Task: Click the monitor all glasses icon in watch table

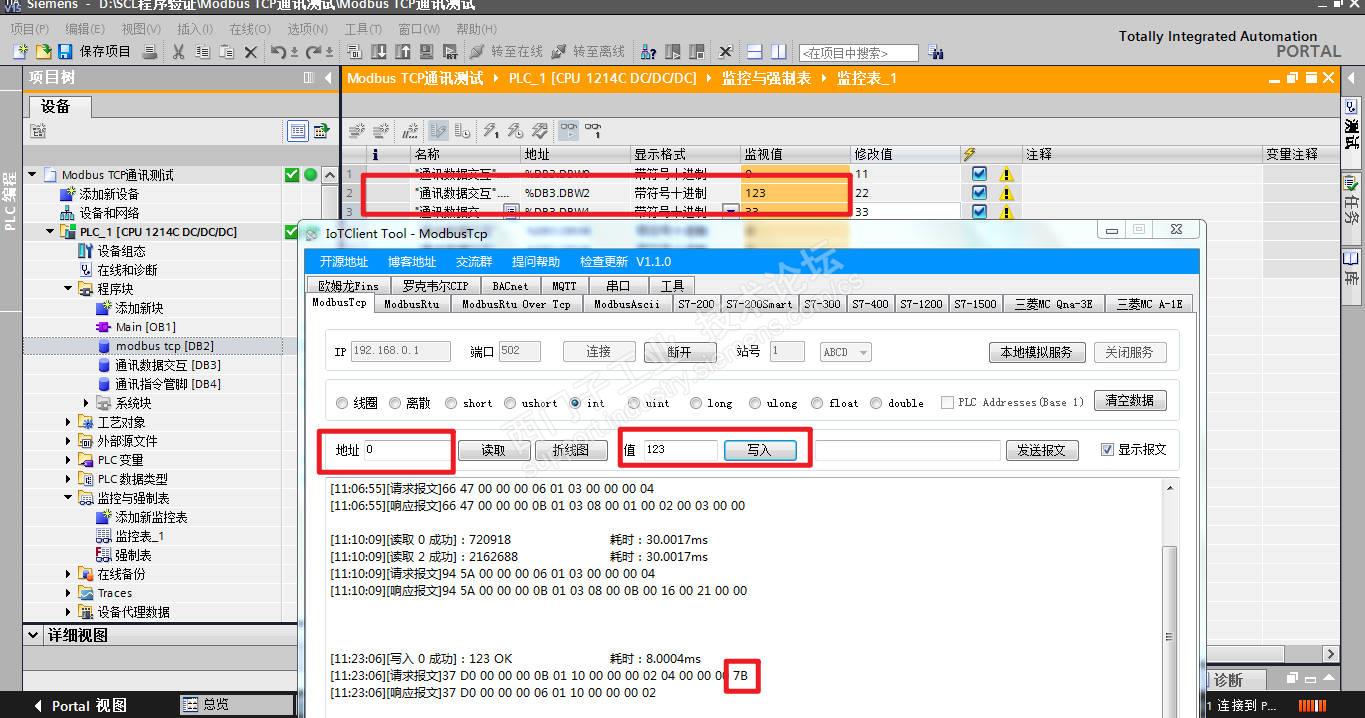Action: 568,130
